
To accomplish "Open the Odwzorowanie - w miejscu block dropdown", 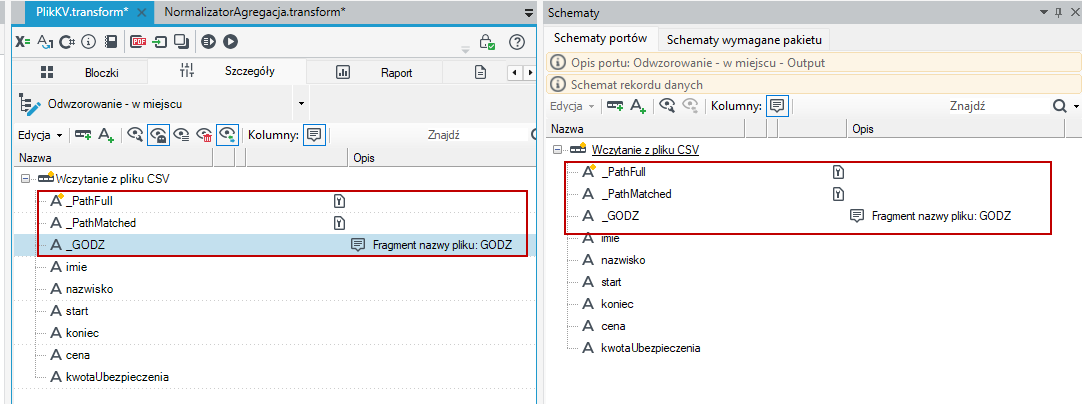I will pyautogui.click(x=302, y=104).
